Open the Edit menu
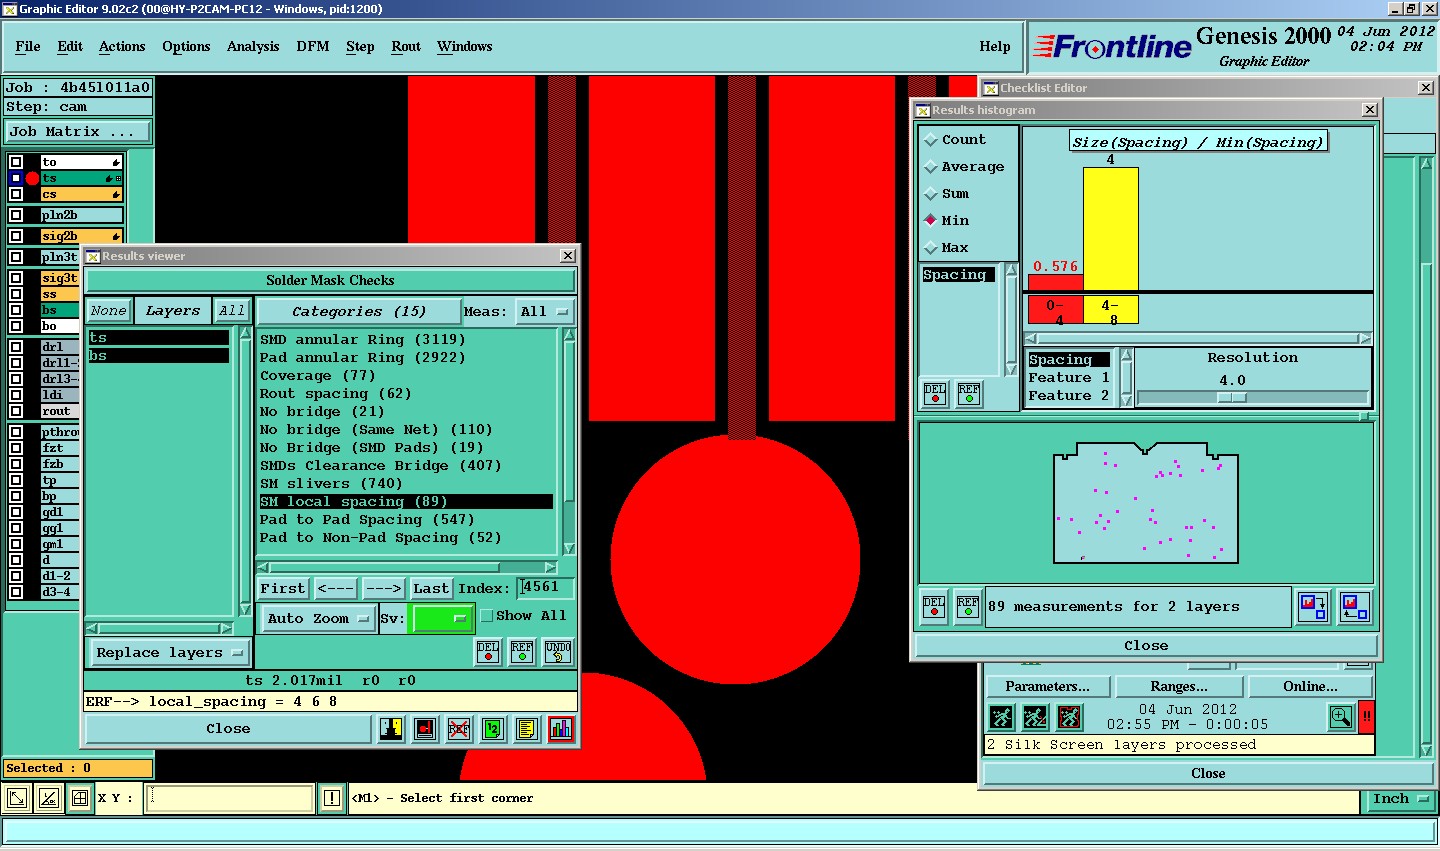The image size is (1440, 851). pyautogui.click(x=70, y=47)
